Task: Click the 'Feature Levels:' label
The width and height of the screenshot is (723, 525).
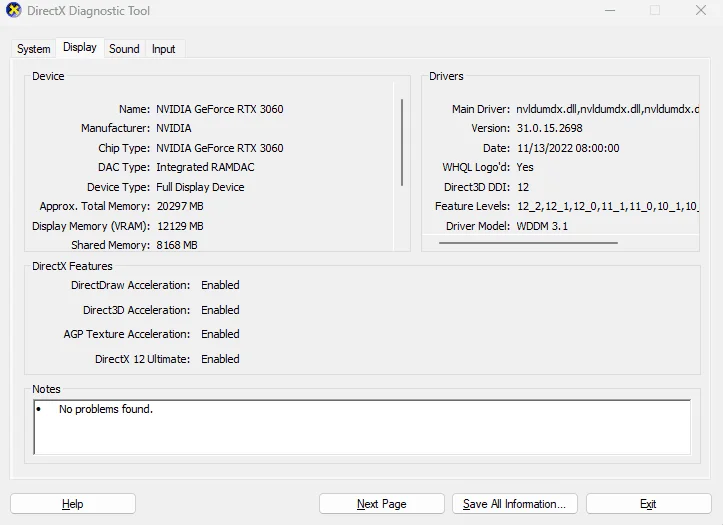Action: pos(472,206)
